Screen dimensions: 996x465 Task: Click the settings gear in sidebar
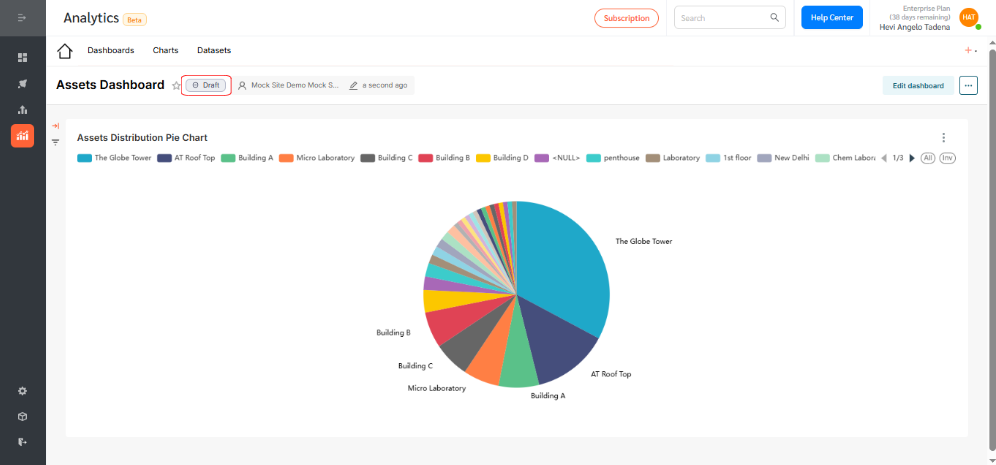pos(22,391)
